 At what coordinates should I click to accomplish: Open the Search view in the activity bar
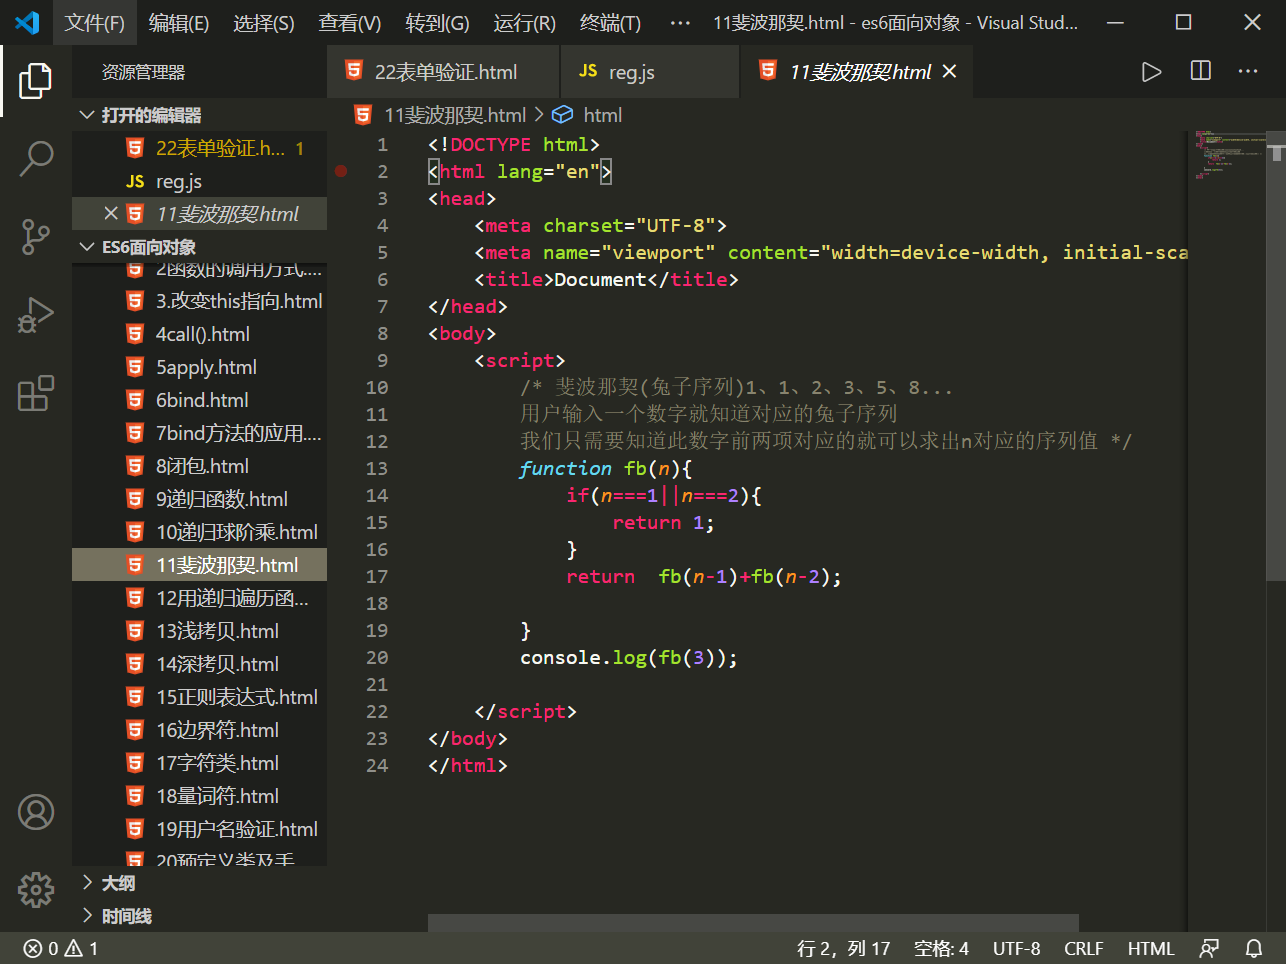(x=36, y=158)
